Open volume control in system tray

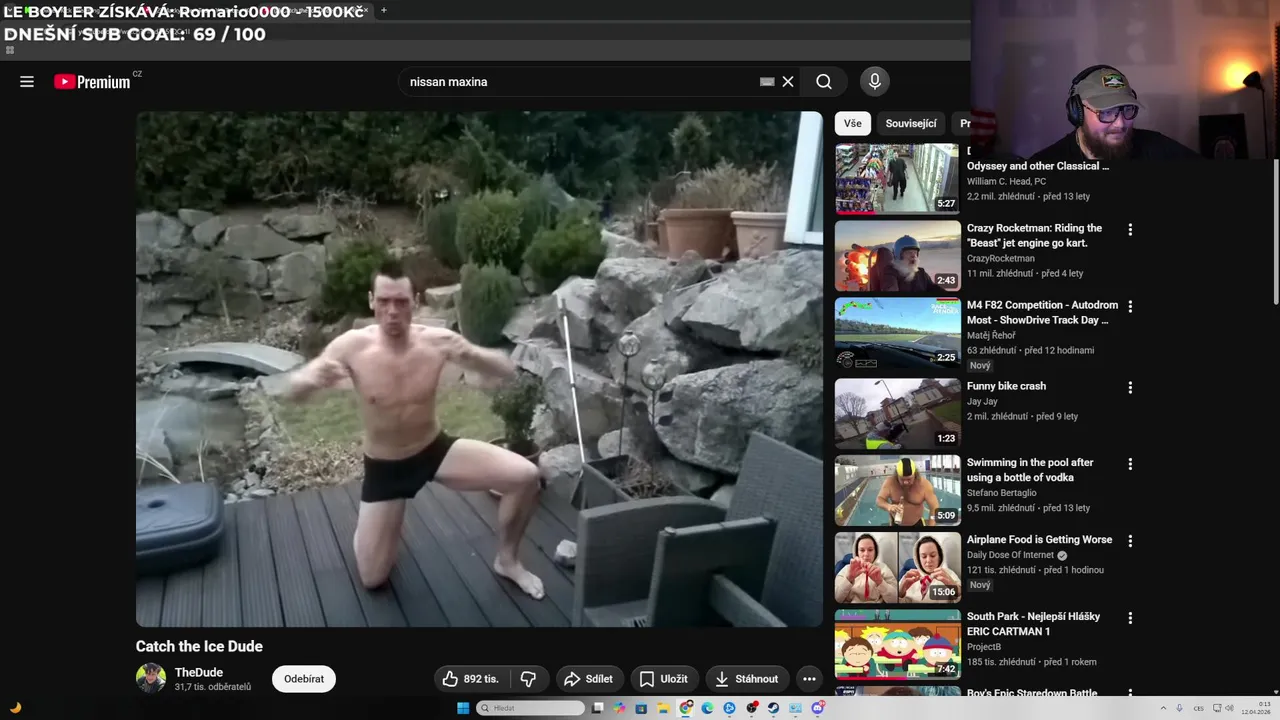[x=1229, y=708]
